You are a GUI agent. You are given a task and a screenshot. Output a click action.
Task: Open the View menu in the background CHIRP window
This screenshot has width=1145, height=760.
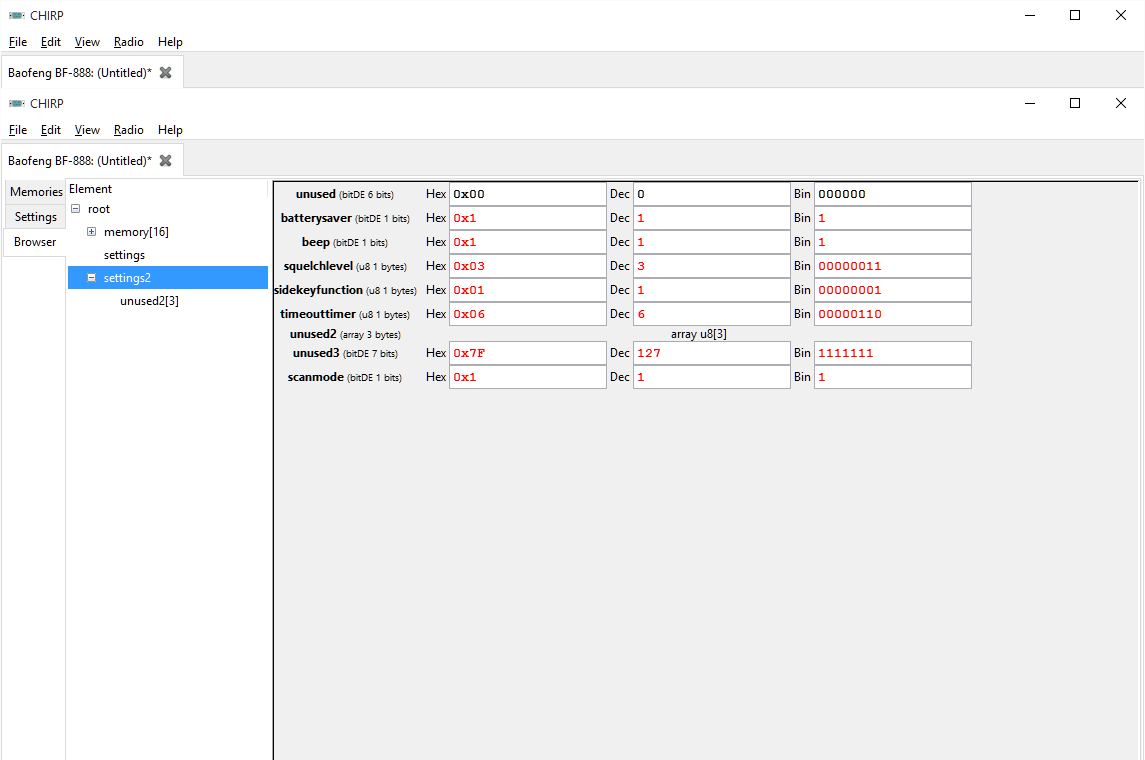(87, 42)
